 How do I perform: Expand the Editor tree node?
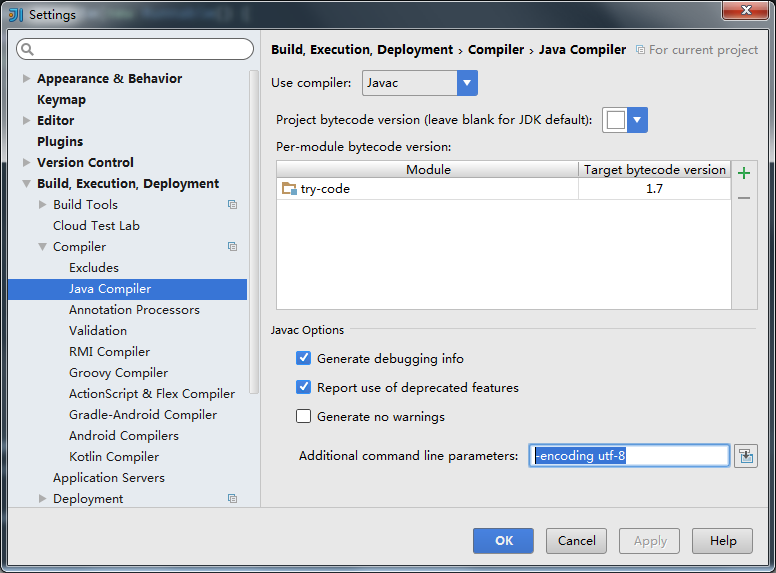[27, 120]
